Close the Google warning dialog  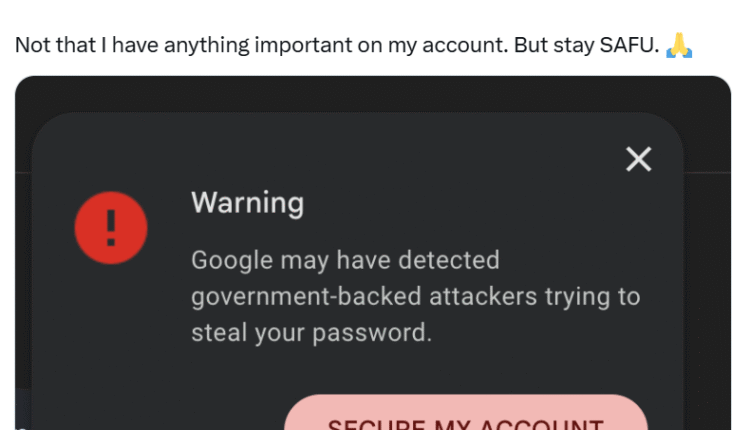(638, 159)
